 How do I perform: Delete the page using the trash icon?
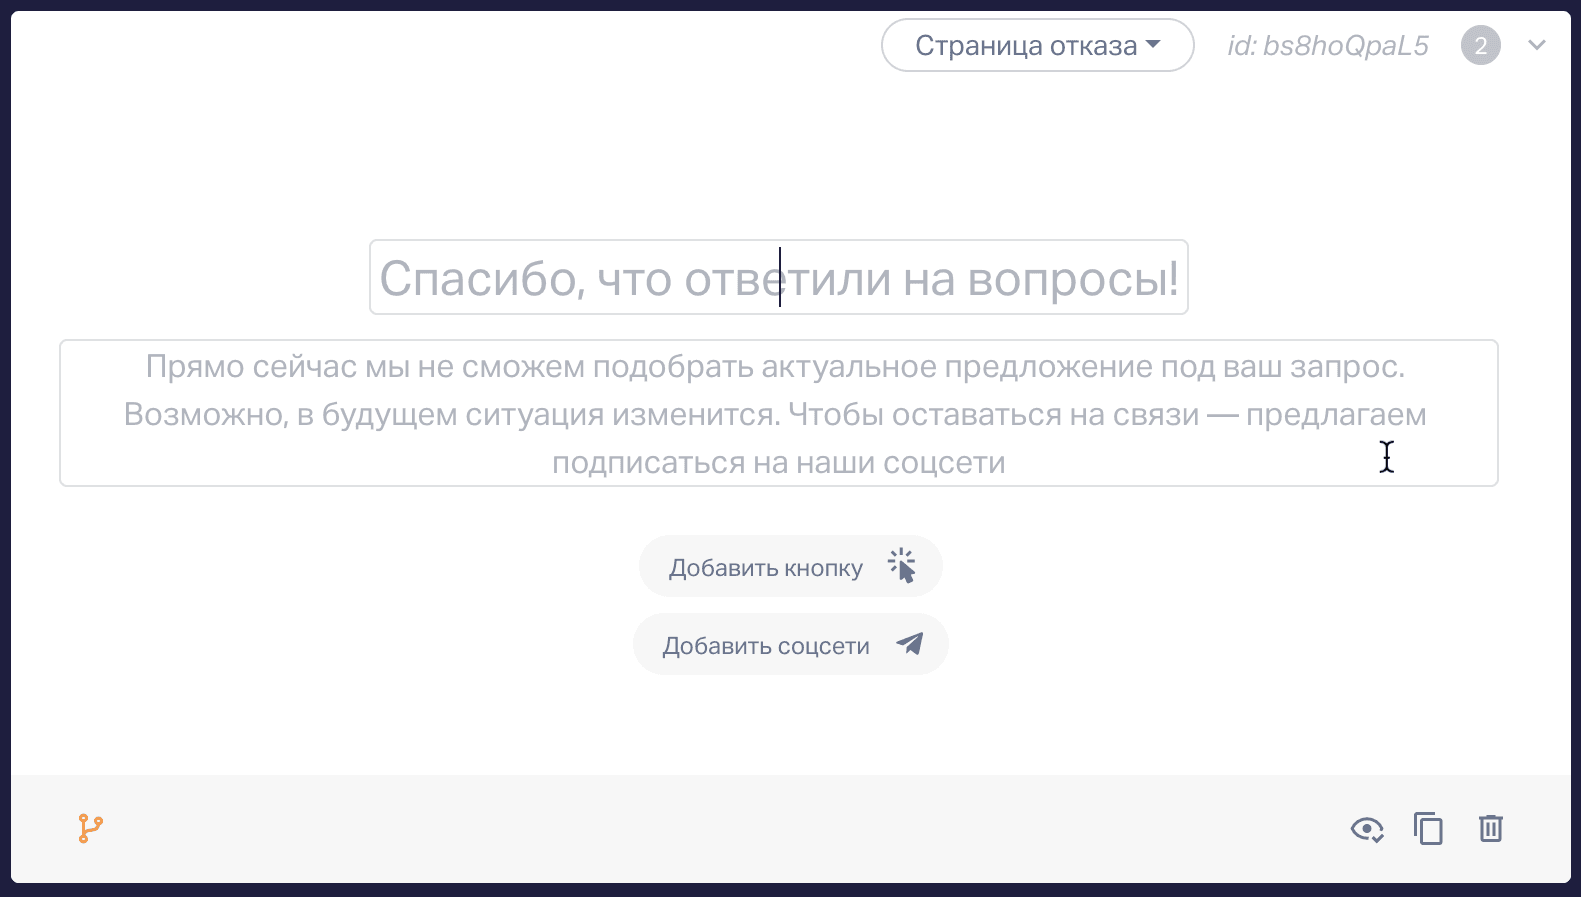point(1491,828)
